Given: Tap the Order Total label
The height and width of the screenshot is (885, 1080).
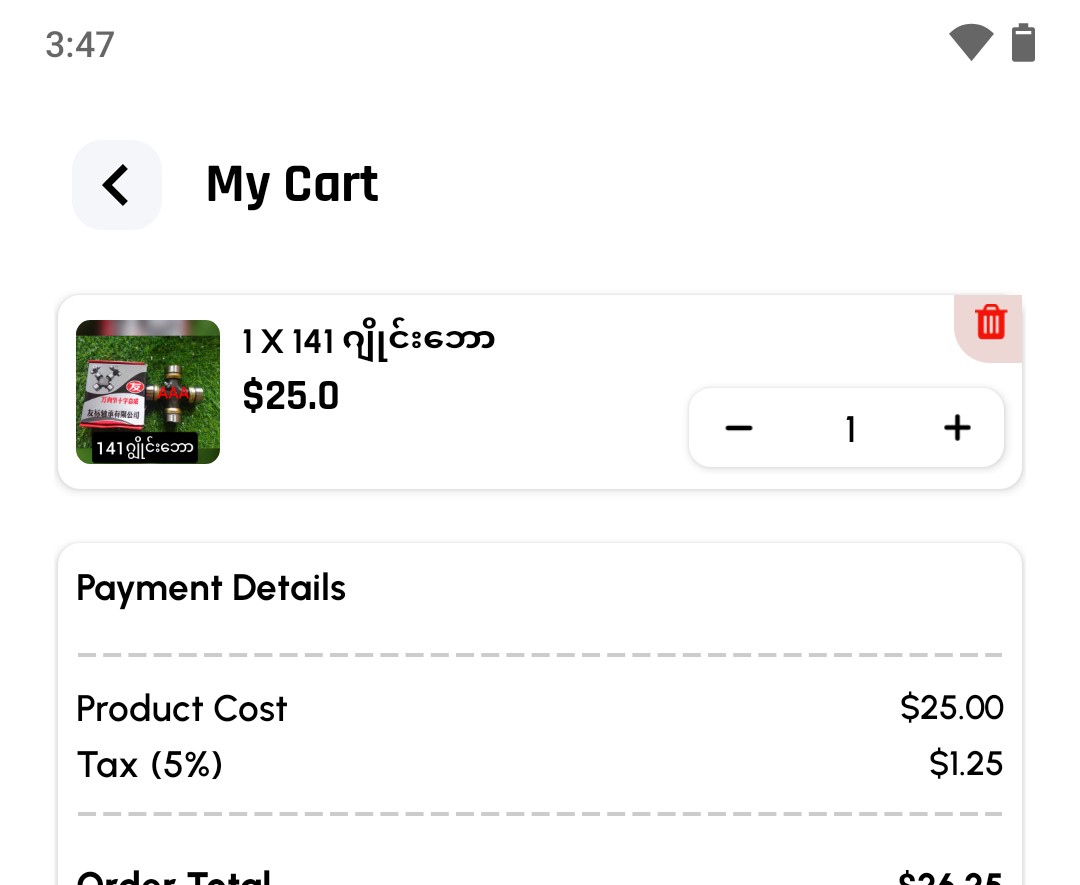Looking at the screenshot, I should [174, 877].
